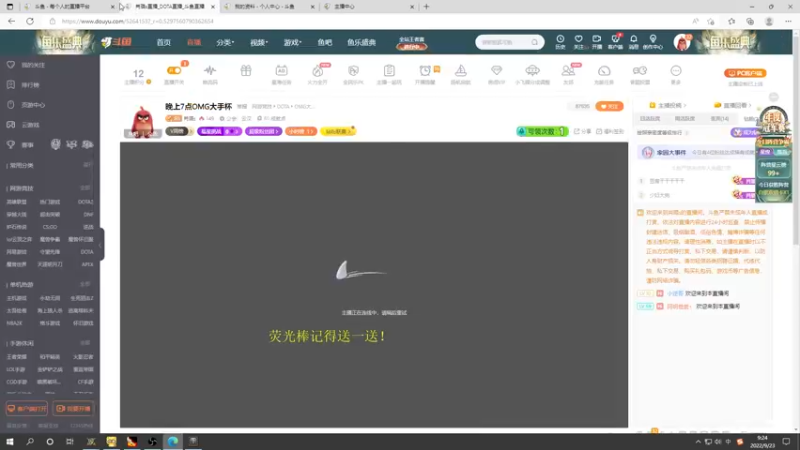
Task: Click the orange PC客户端 button
Action: [x=745, y=73]
